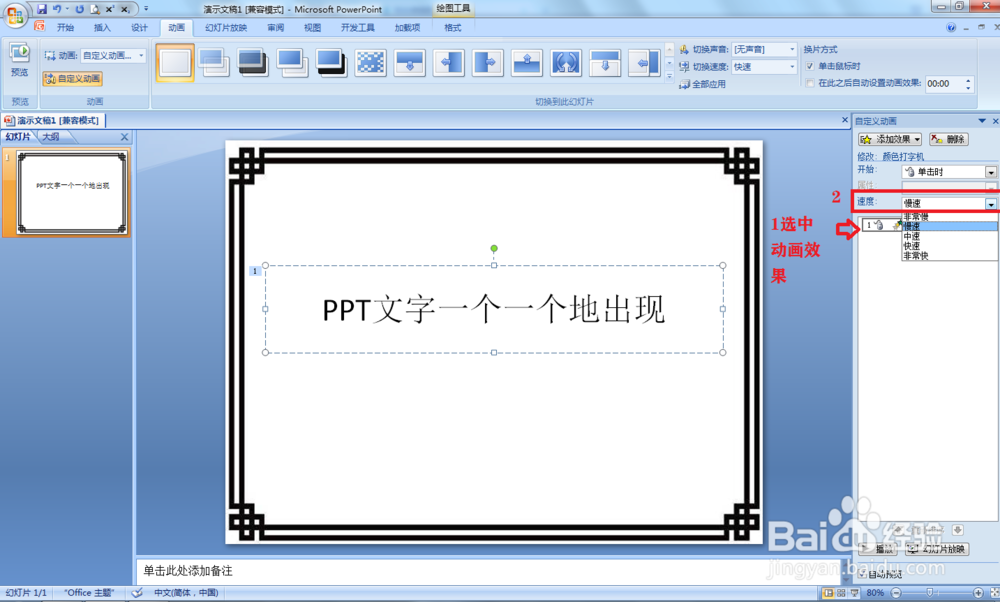Apply superscript from quick access toolbar
This screenshot has width=1000, height=602.
click(110, 9)
